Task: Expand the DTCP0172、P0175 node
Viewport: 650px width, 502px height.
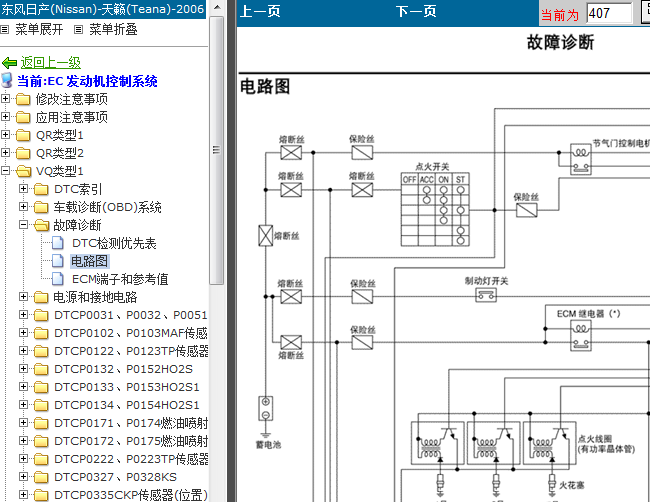Action: 24,440
